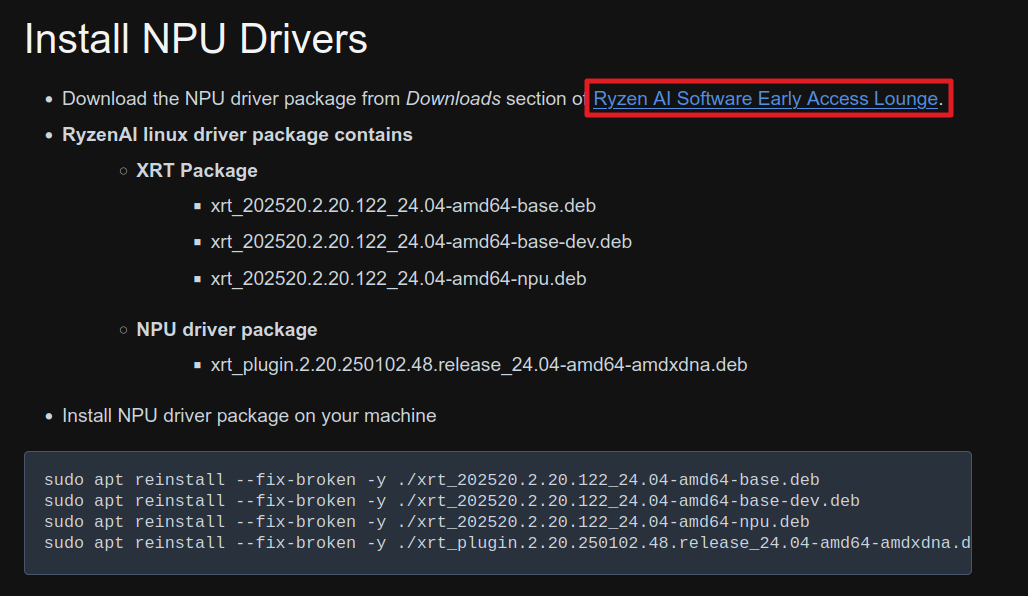
Task: Click the xrt_plugin amdxdna.deb list item
Action: pos(479,365)
